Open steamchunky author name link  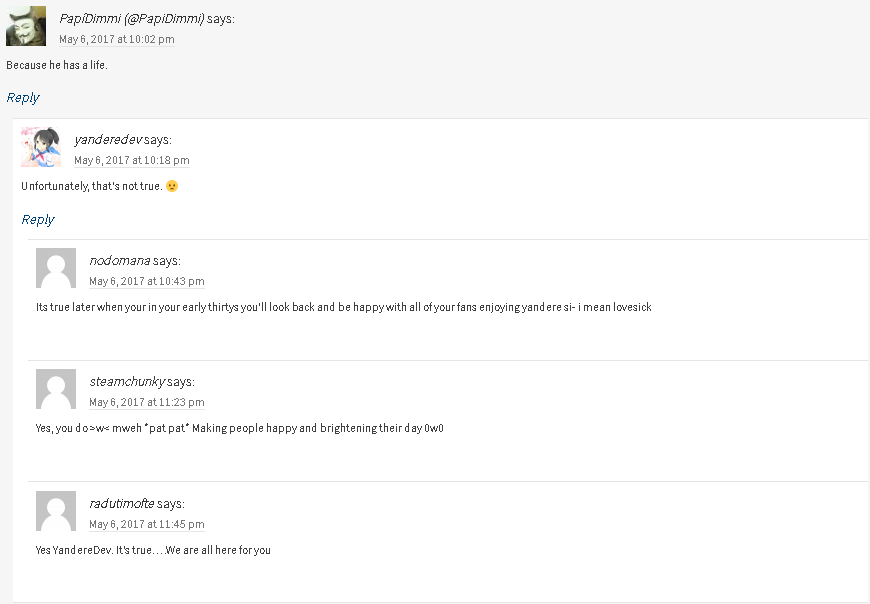127,382
